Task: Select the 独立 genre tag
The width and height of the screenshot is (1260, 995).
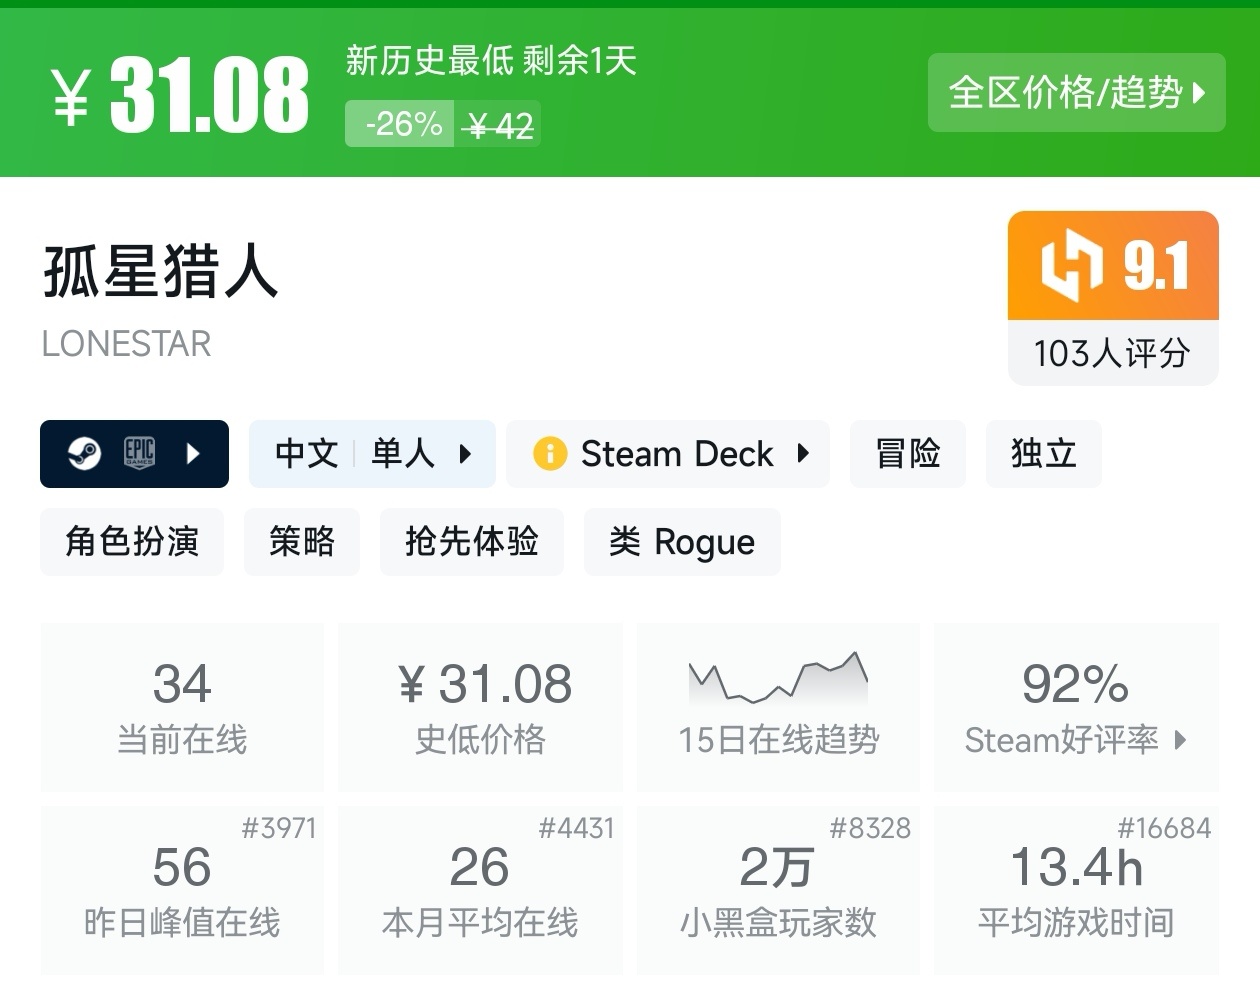Action: 1043,454
